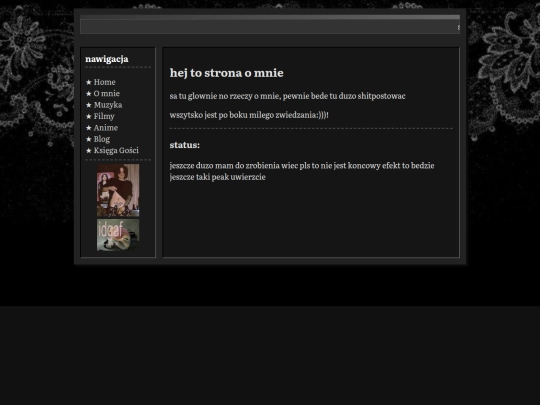
Task: Click the star icon before Księga Gości
Action: (x=89, y=150)
